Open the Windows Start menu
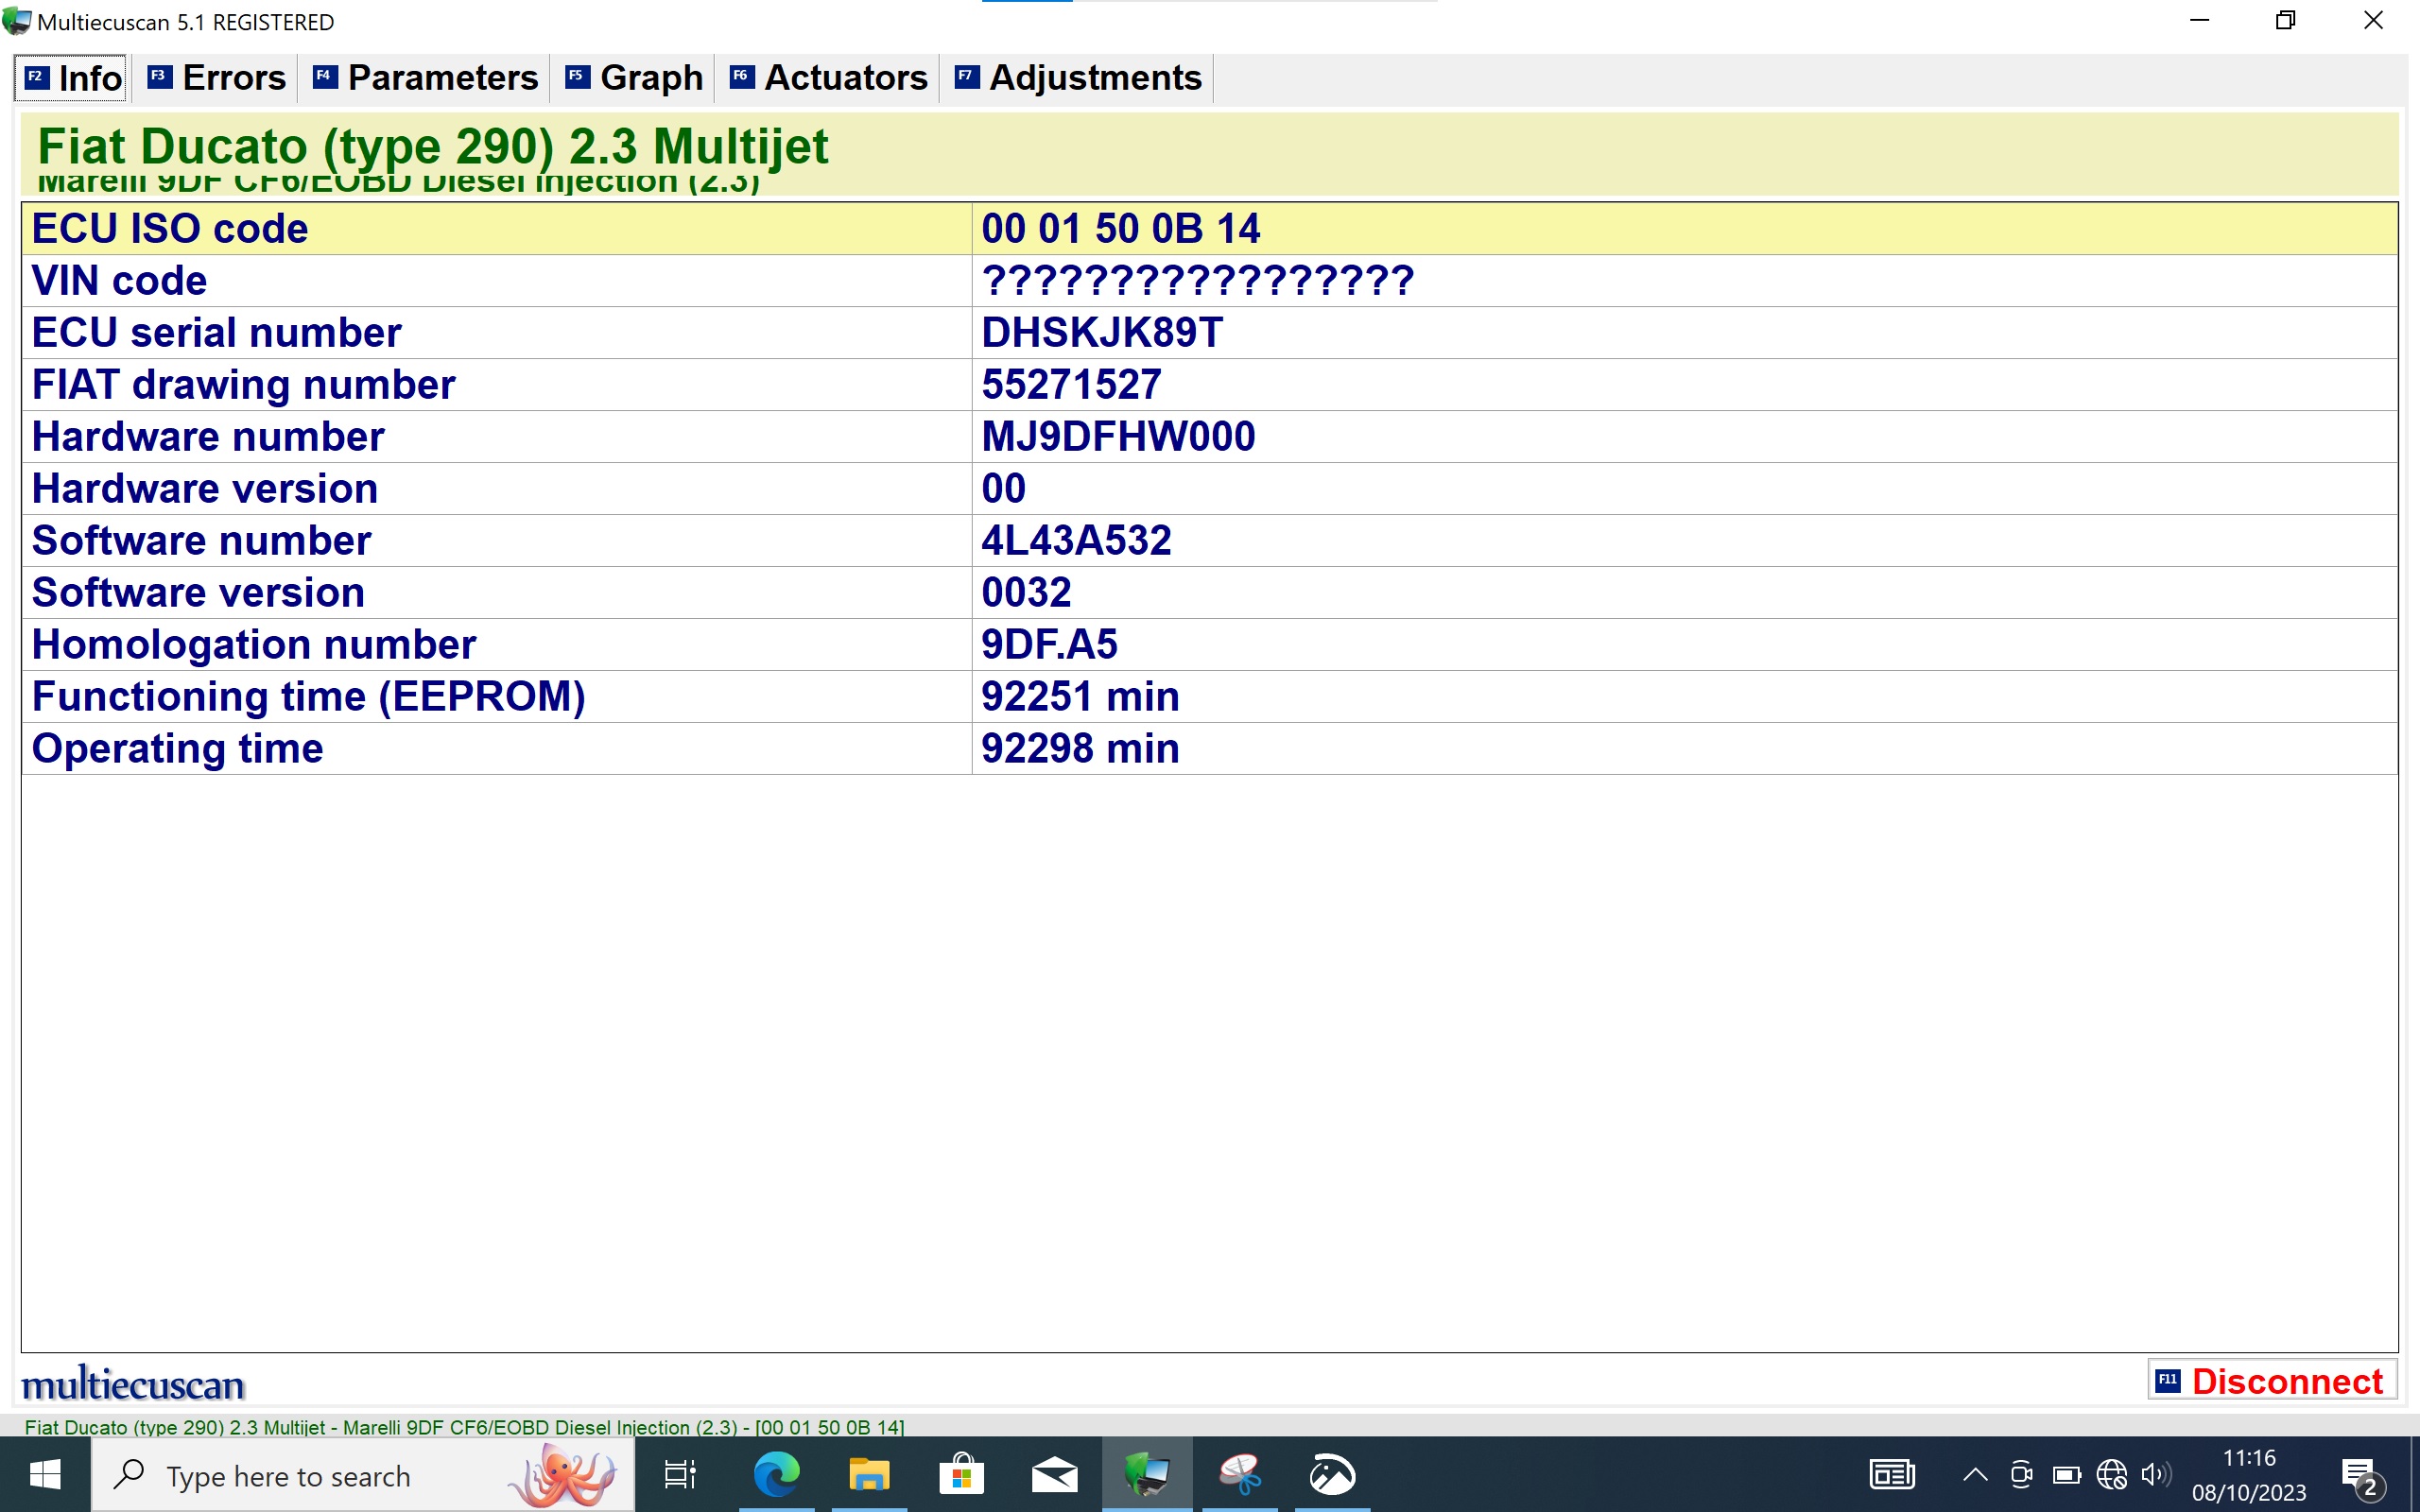2420x1512 pixels. click(x=45, y=1474)
